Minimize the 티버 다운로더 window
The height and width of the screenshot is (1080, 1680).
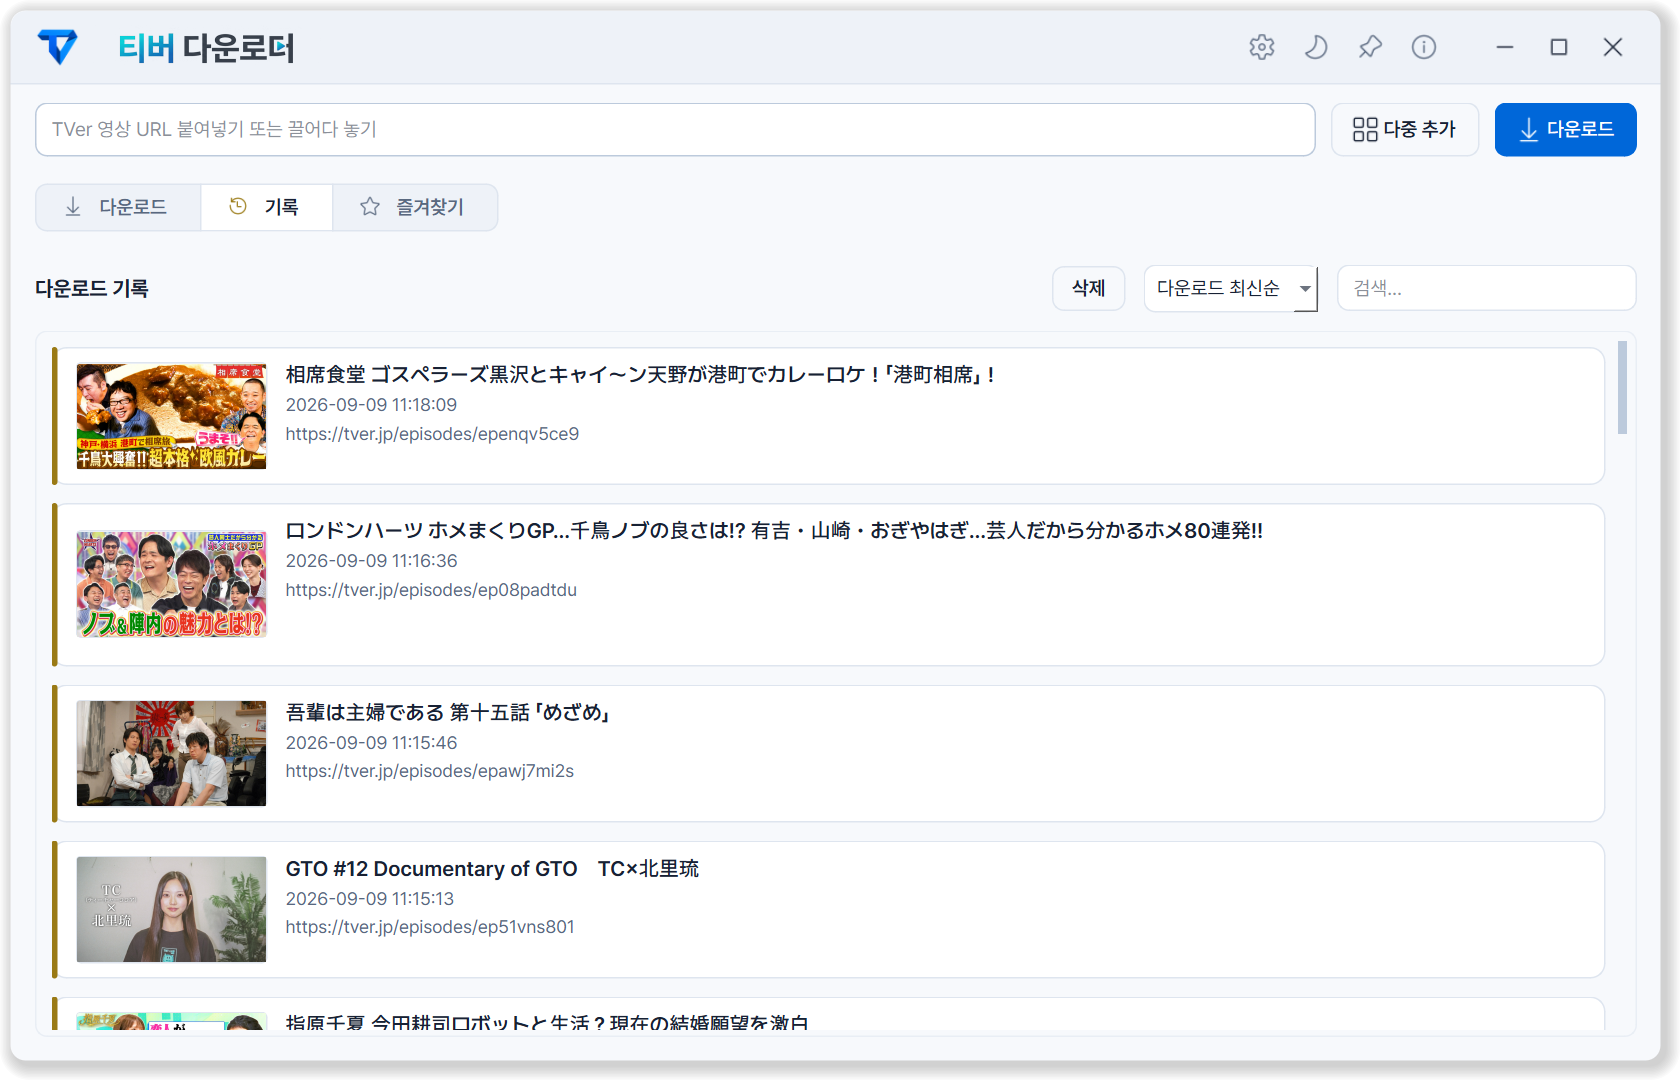(1505, 47)
